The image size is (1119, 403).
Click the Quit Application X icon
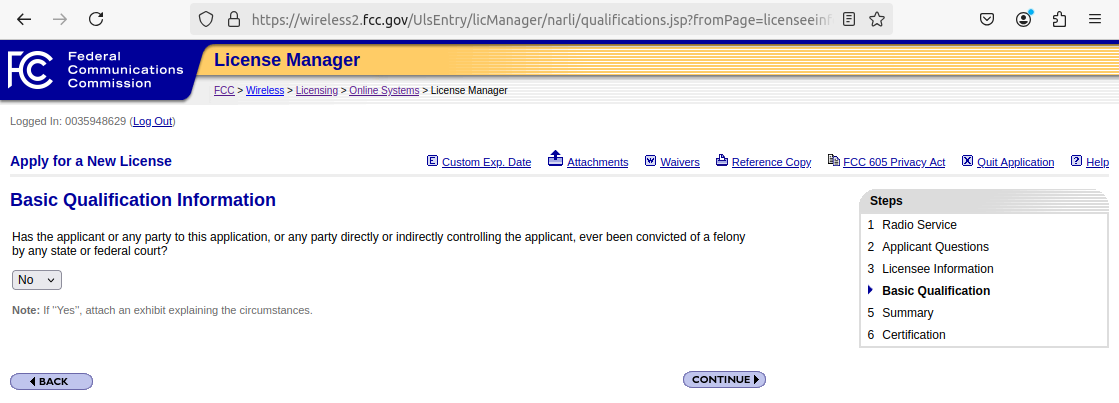967,161
